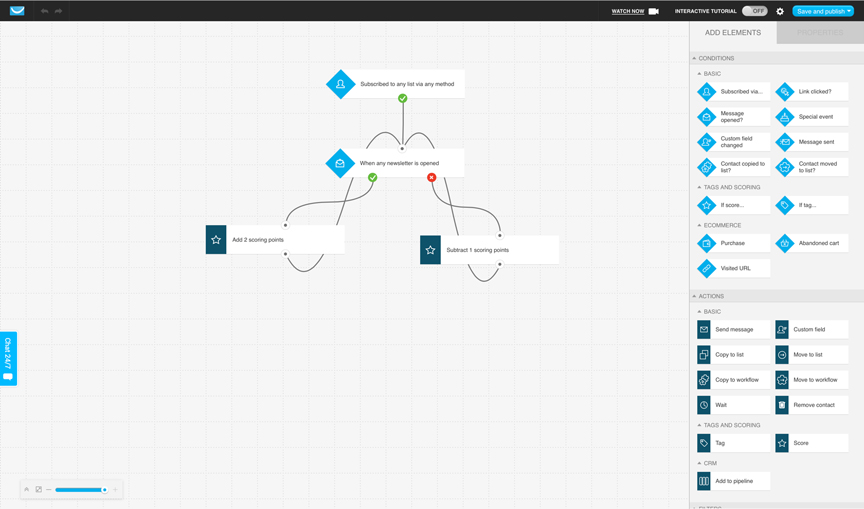Click the Watch Now link
Screen dimensions: 864x509
coord(628,11)
